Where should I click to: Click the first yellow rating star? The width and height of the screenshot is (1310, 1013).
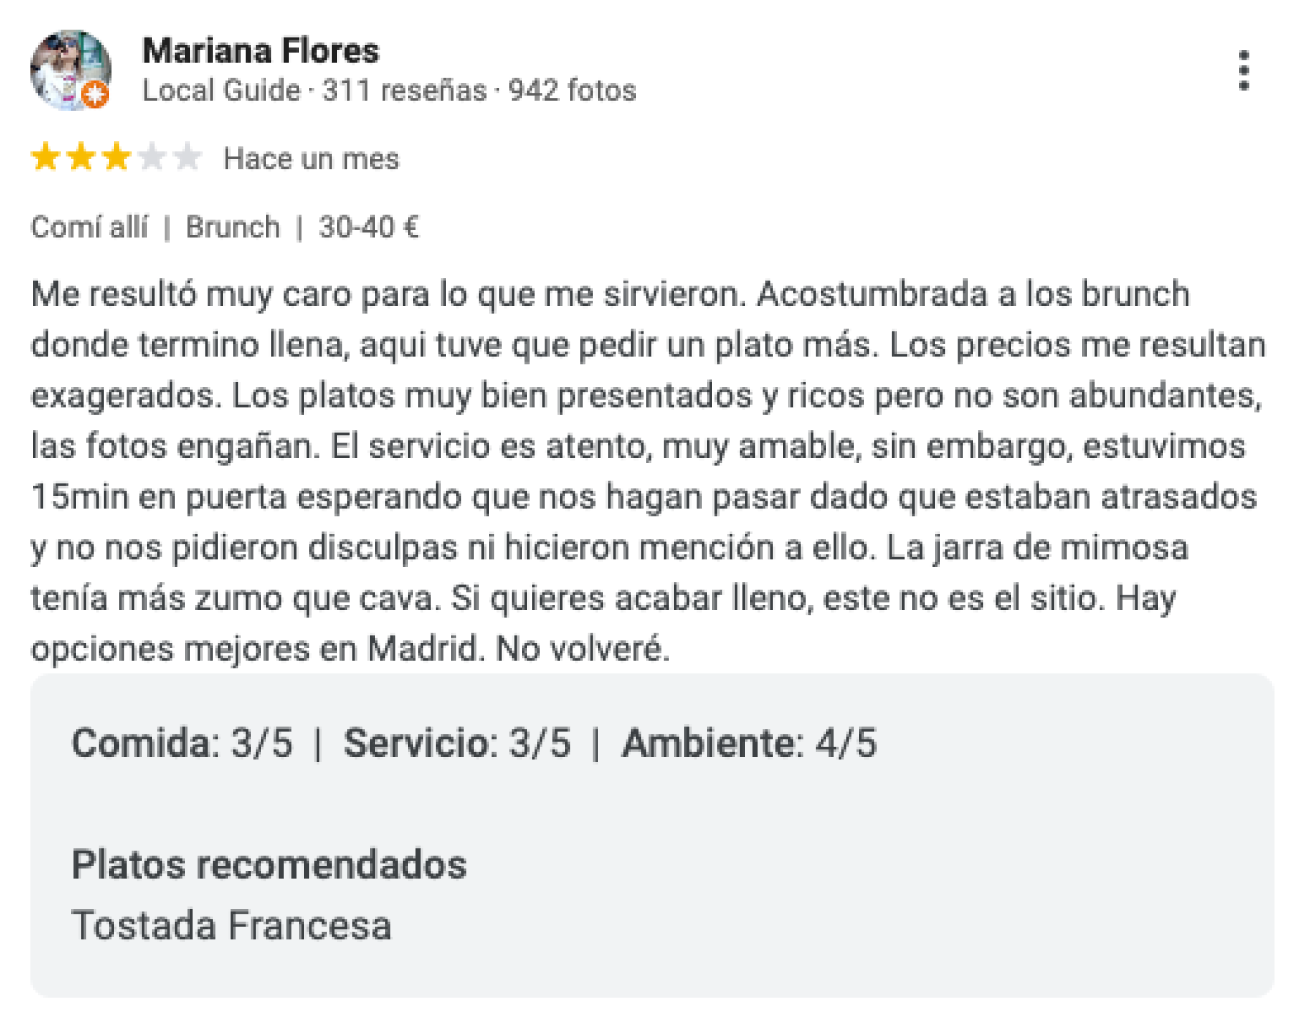tap(46, 157)
